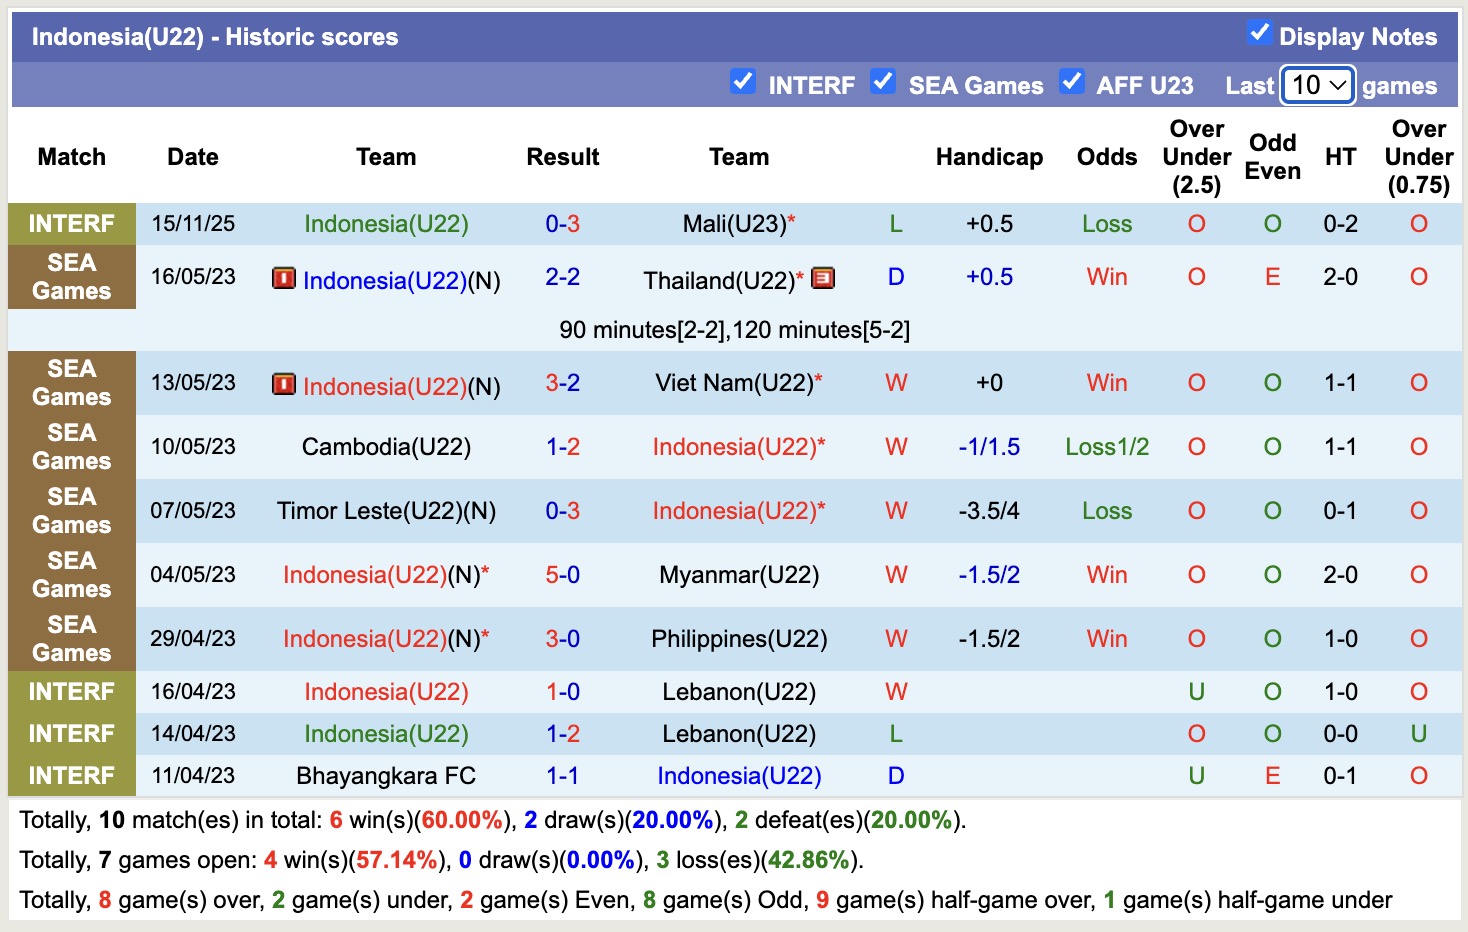
Task: Open the 1-1 result versus Bhayangkara FC
Action: click(x=562, y=776)
